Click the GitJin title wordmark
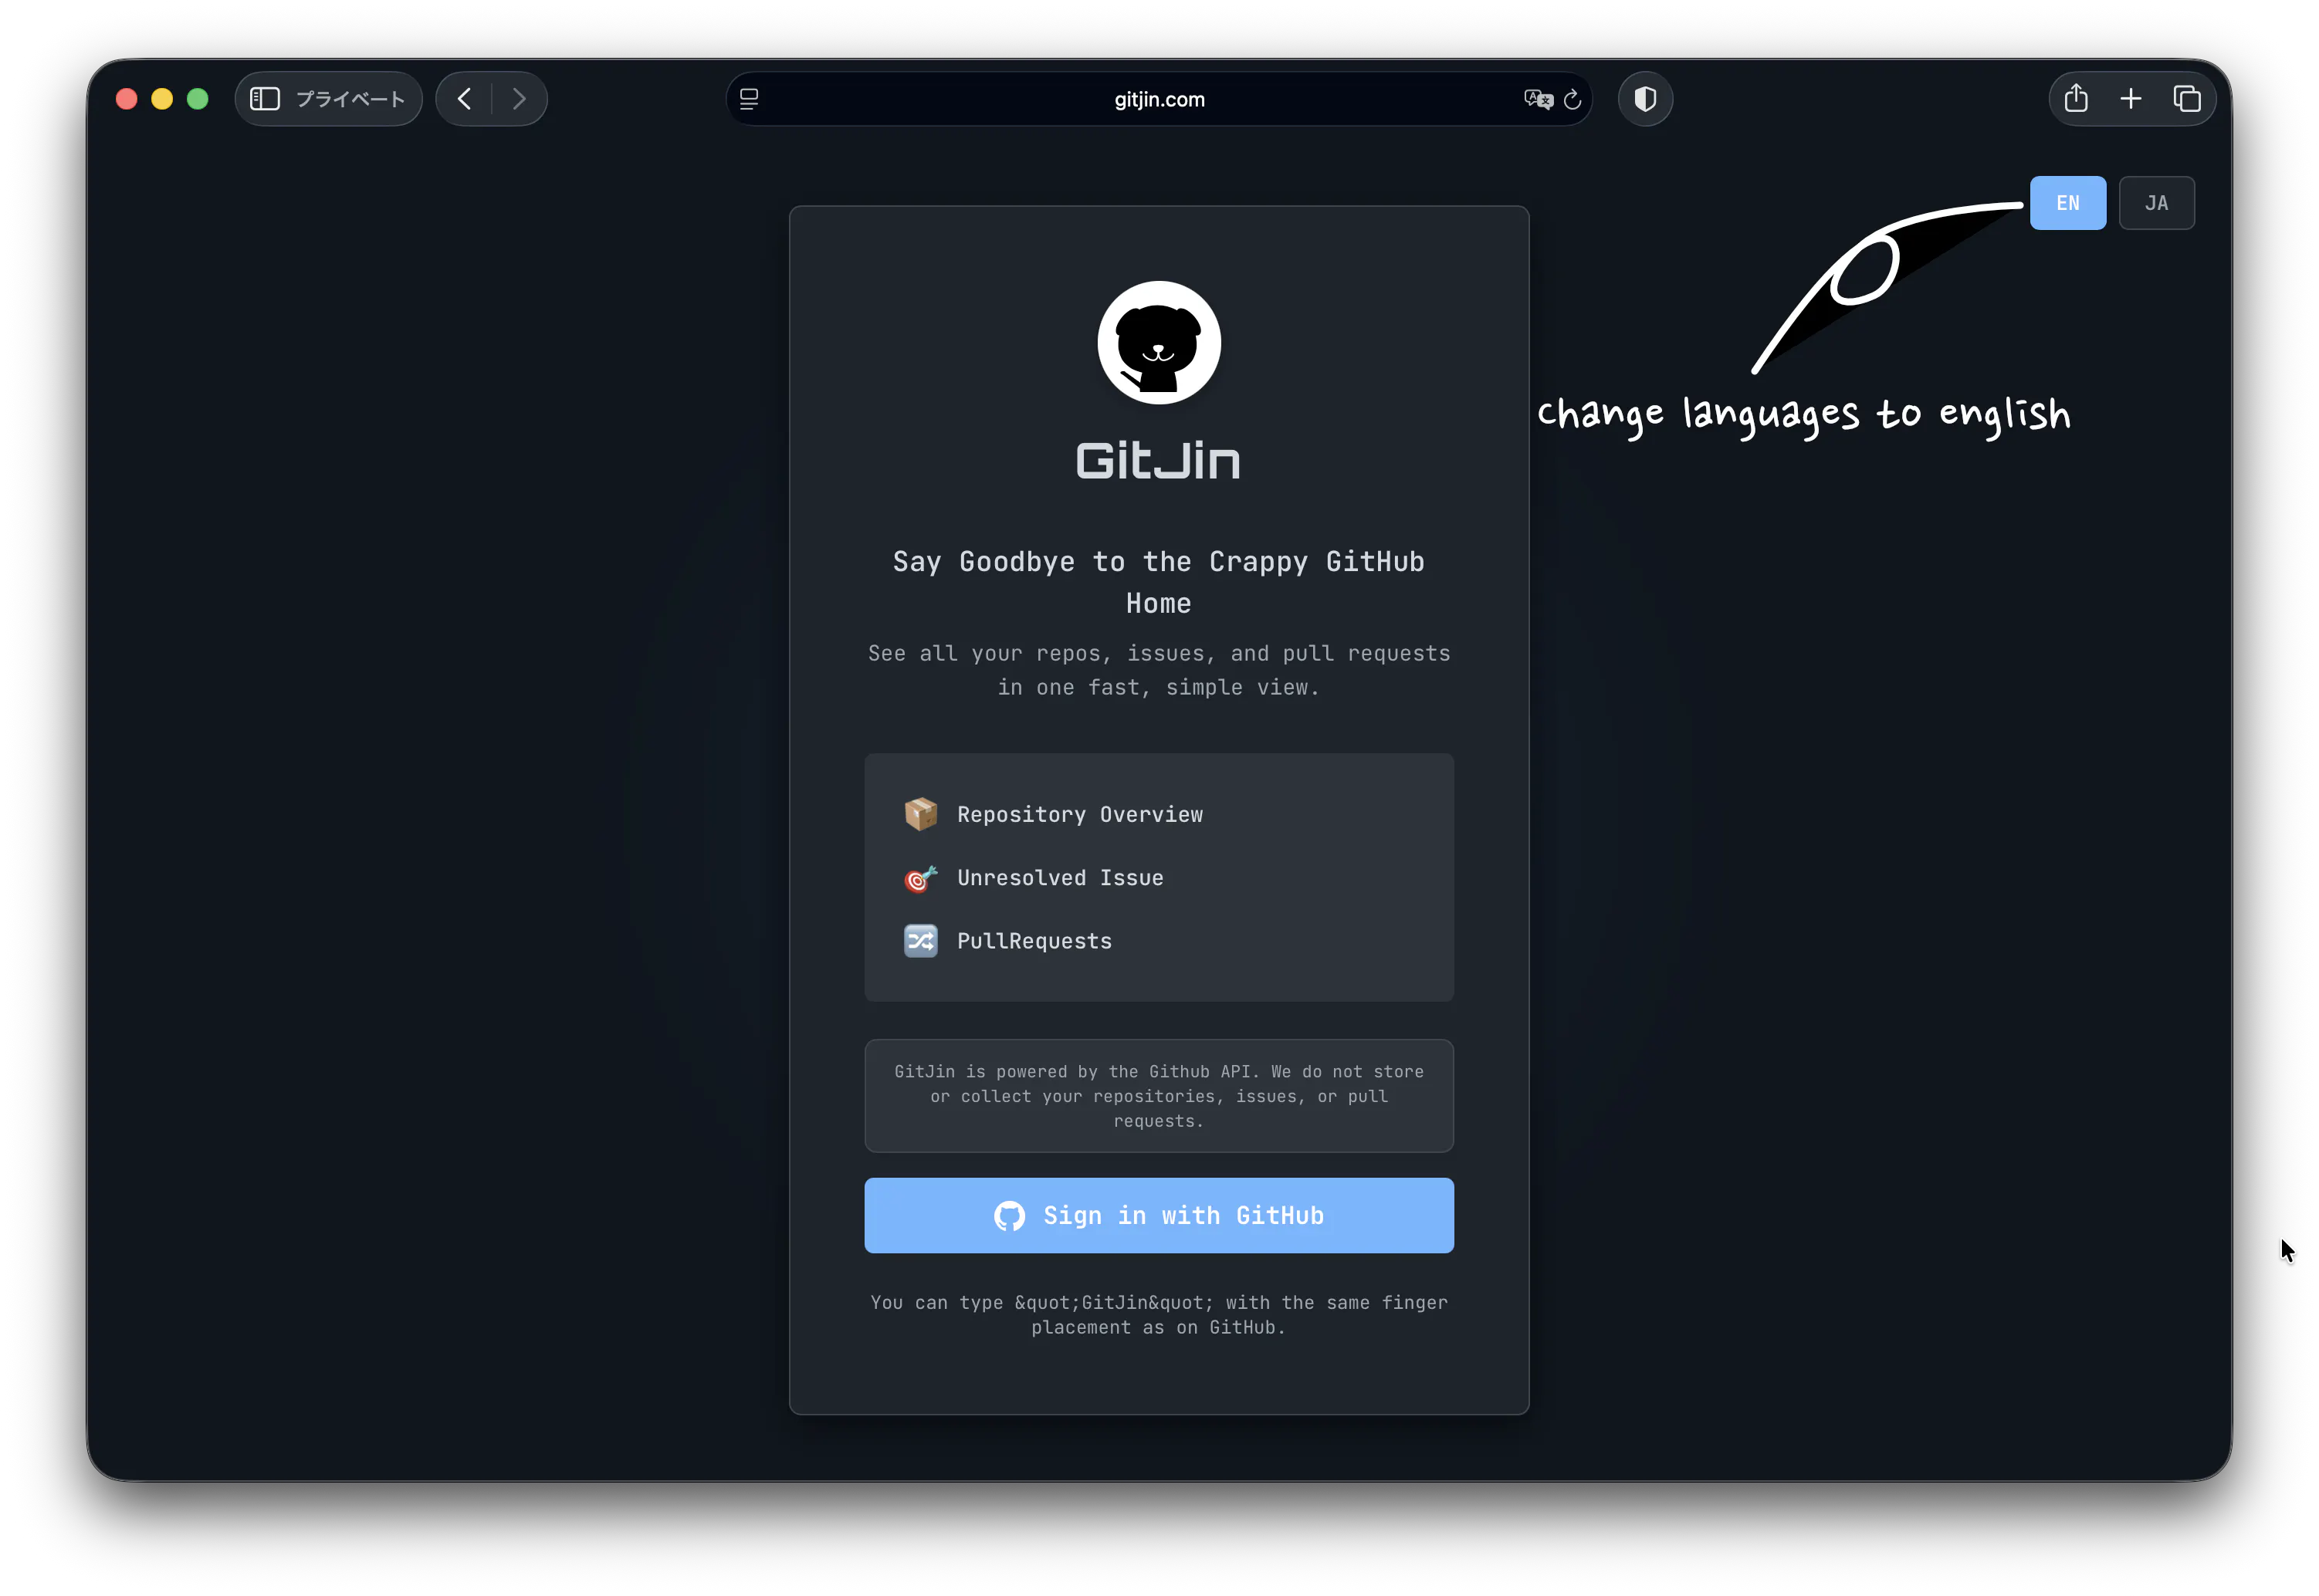This screenshot has height=1596, width=2319. click(1158, 461)
